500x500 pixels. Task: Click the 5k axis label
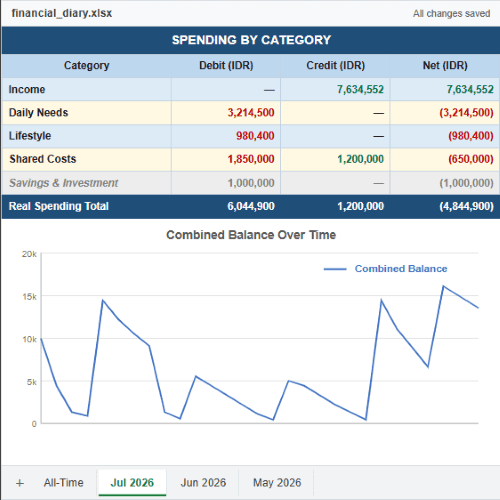(32, 382)
